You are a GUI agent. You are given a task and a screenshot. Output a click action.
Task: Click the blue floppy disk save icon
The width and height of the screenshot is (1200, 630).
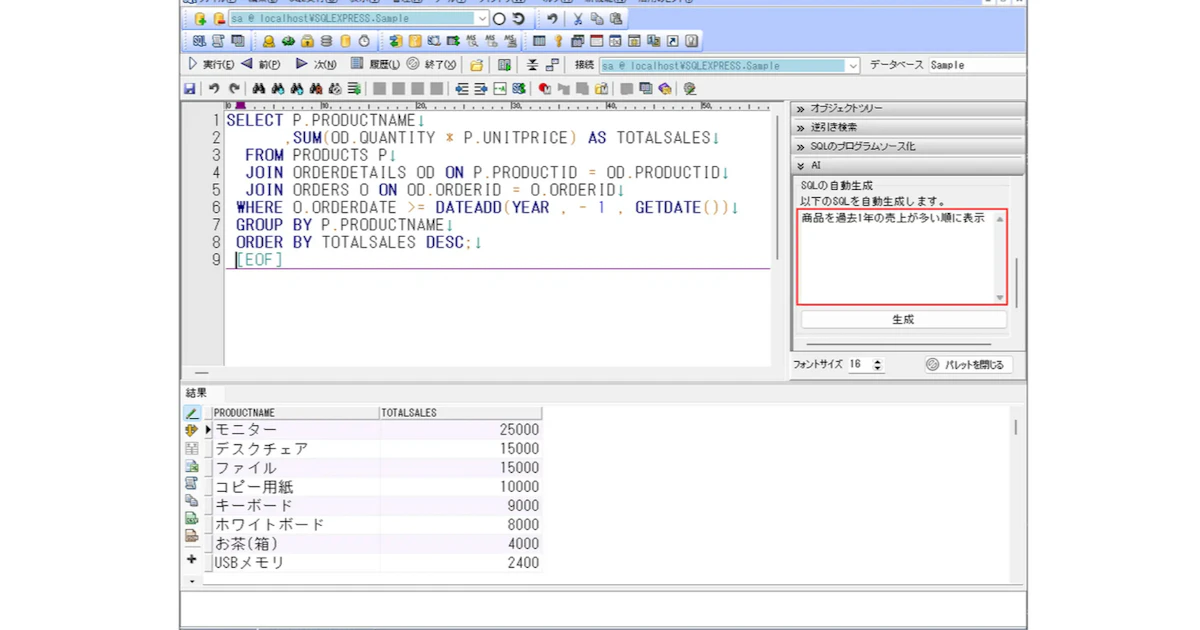tap(190, 89)
